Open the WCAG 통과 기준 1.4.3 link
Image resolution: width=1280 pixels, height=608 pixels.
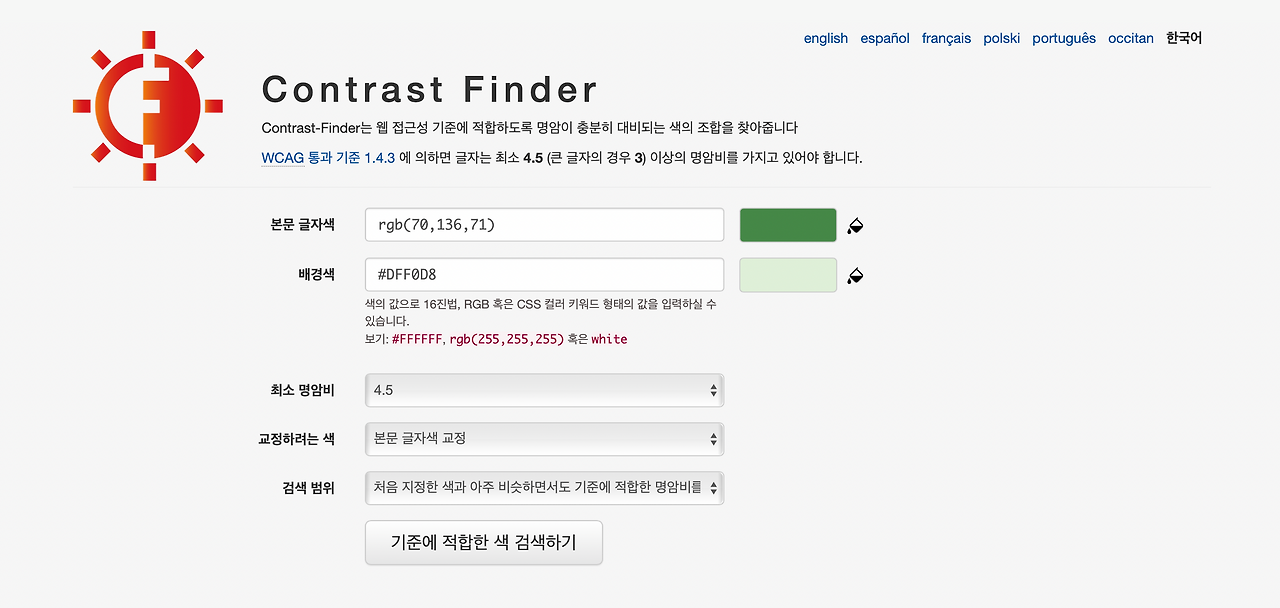pyautogui.click(x=329, y=157)
